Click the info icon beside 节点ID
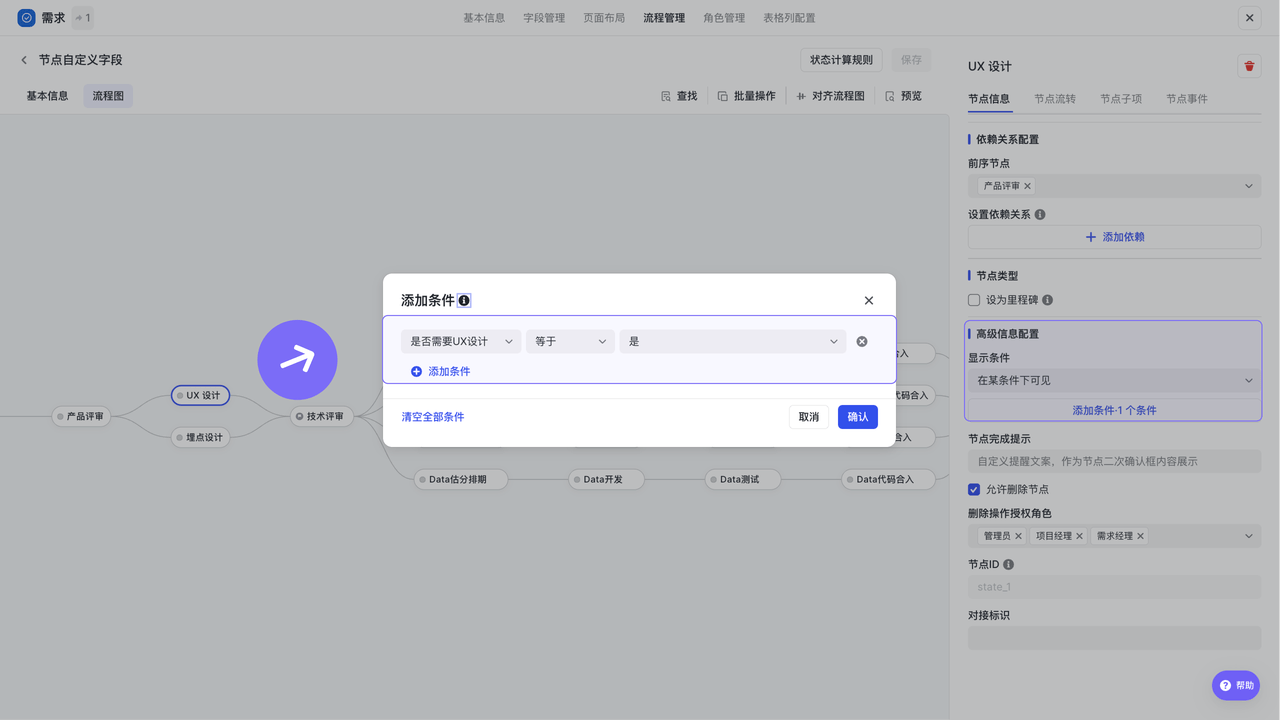The width and height of the screenshot is (1280, 720). 1008,565
